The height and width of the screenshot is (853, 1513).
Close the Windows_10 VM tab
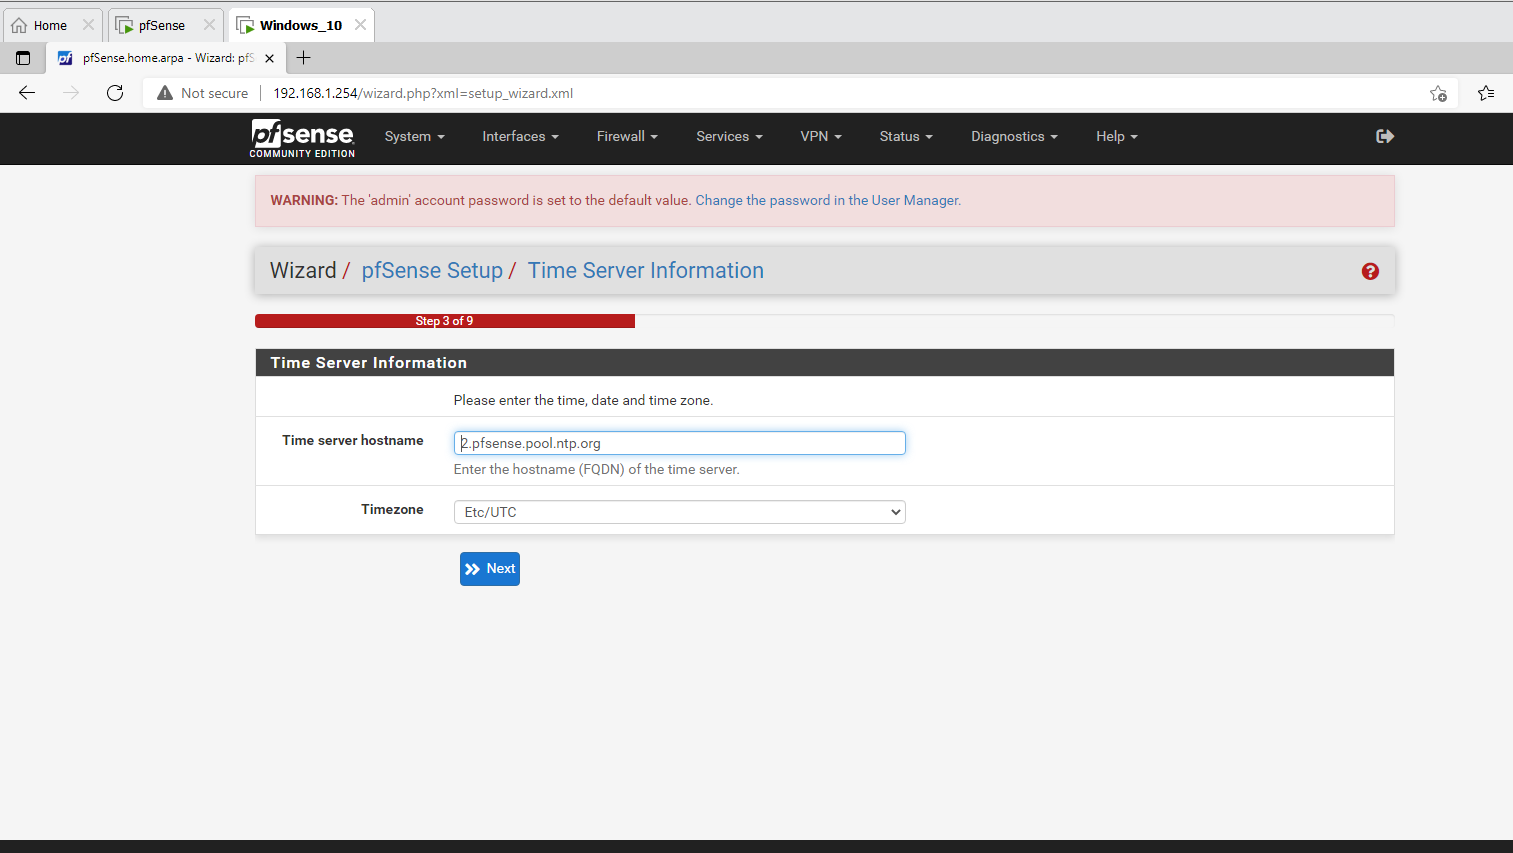(x=360, y=25)
